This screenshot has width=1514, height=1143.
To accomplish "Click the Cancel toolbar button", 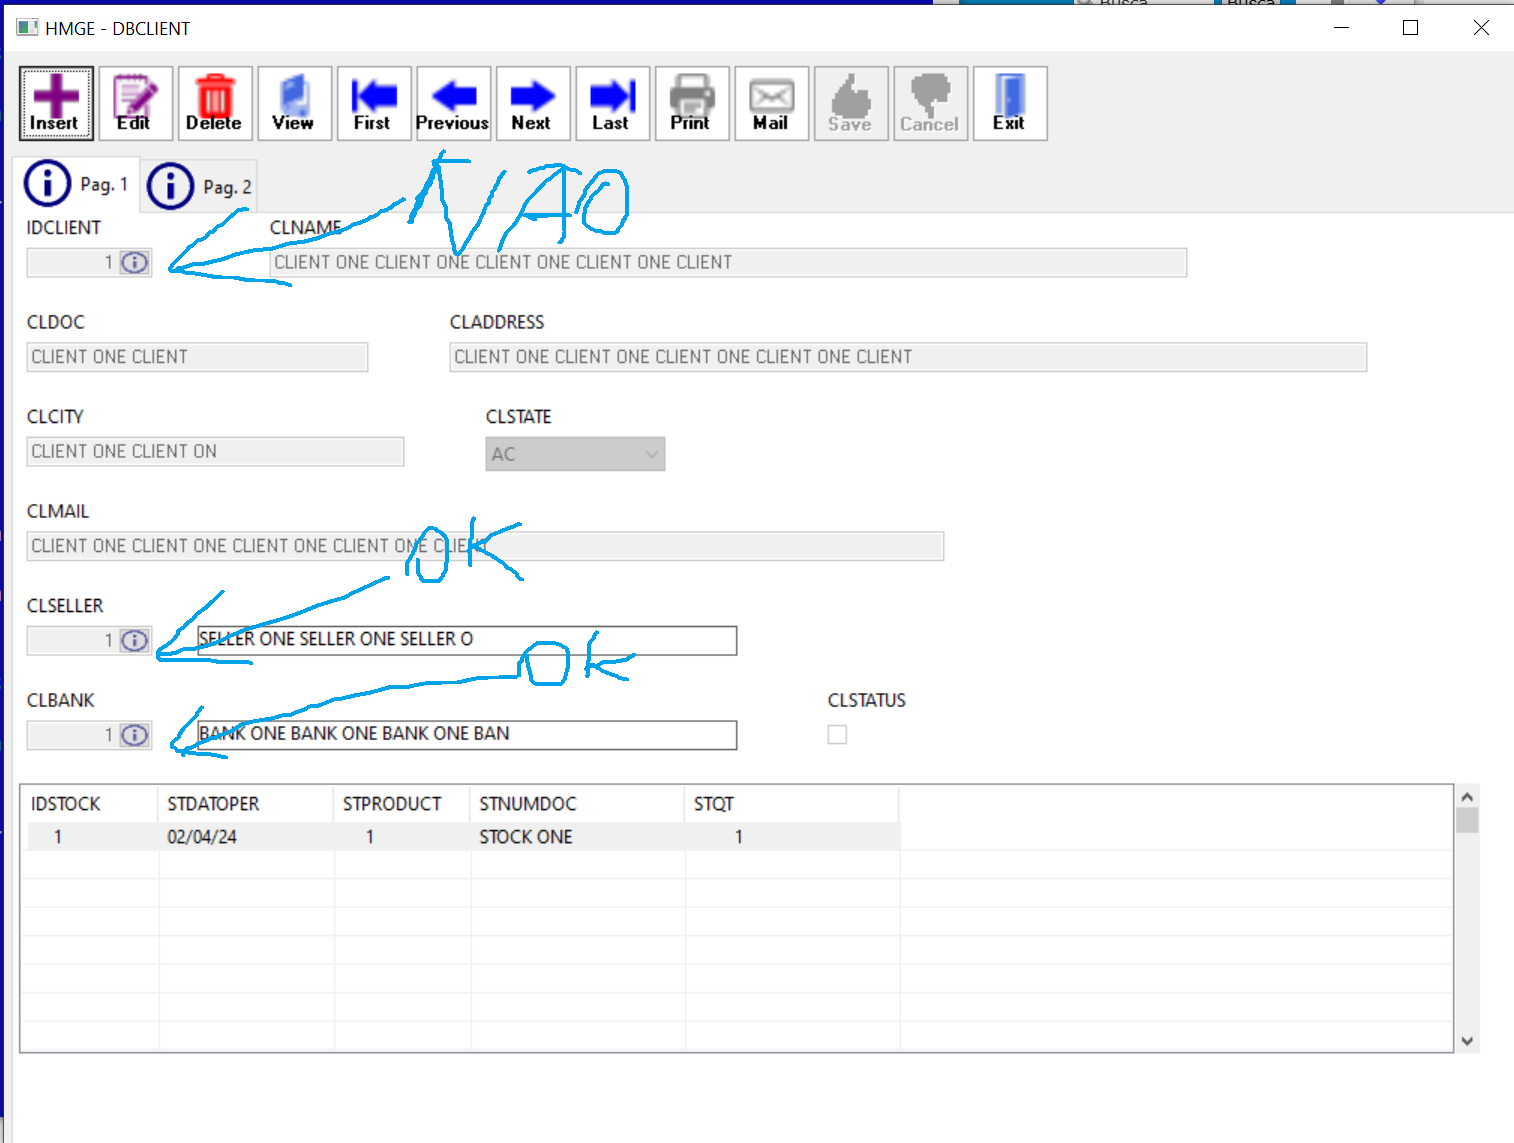I will click(930, 104).
